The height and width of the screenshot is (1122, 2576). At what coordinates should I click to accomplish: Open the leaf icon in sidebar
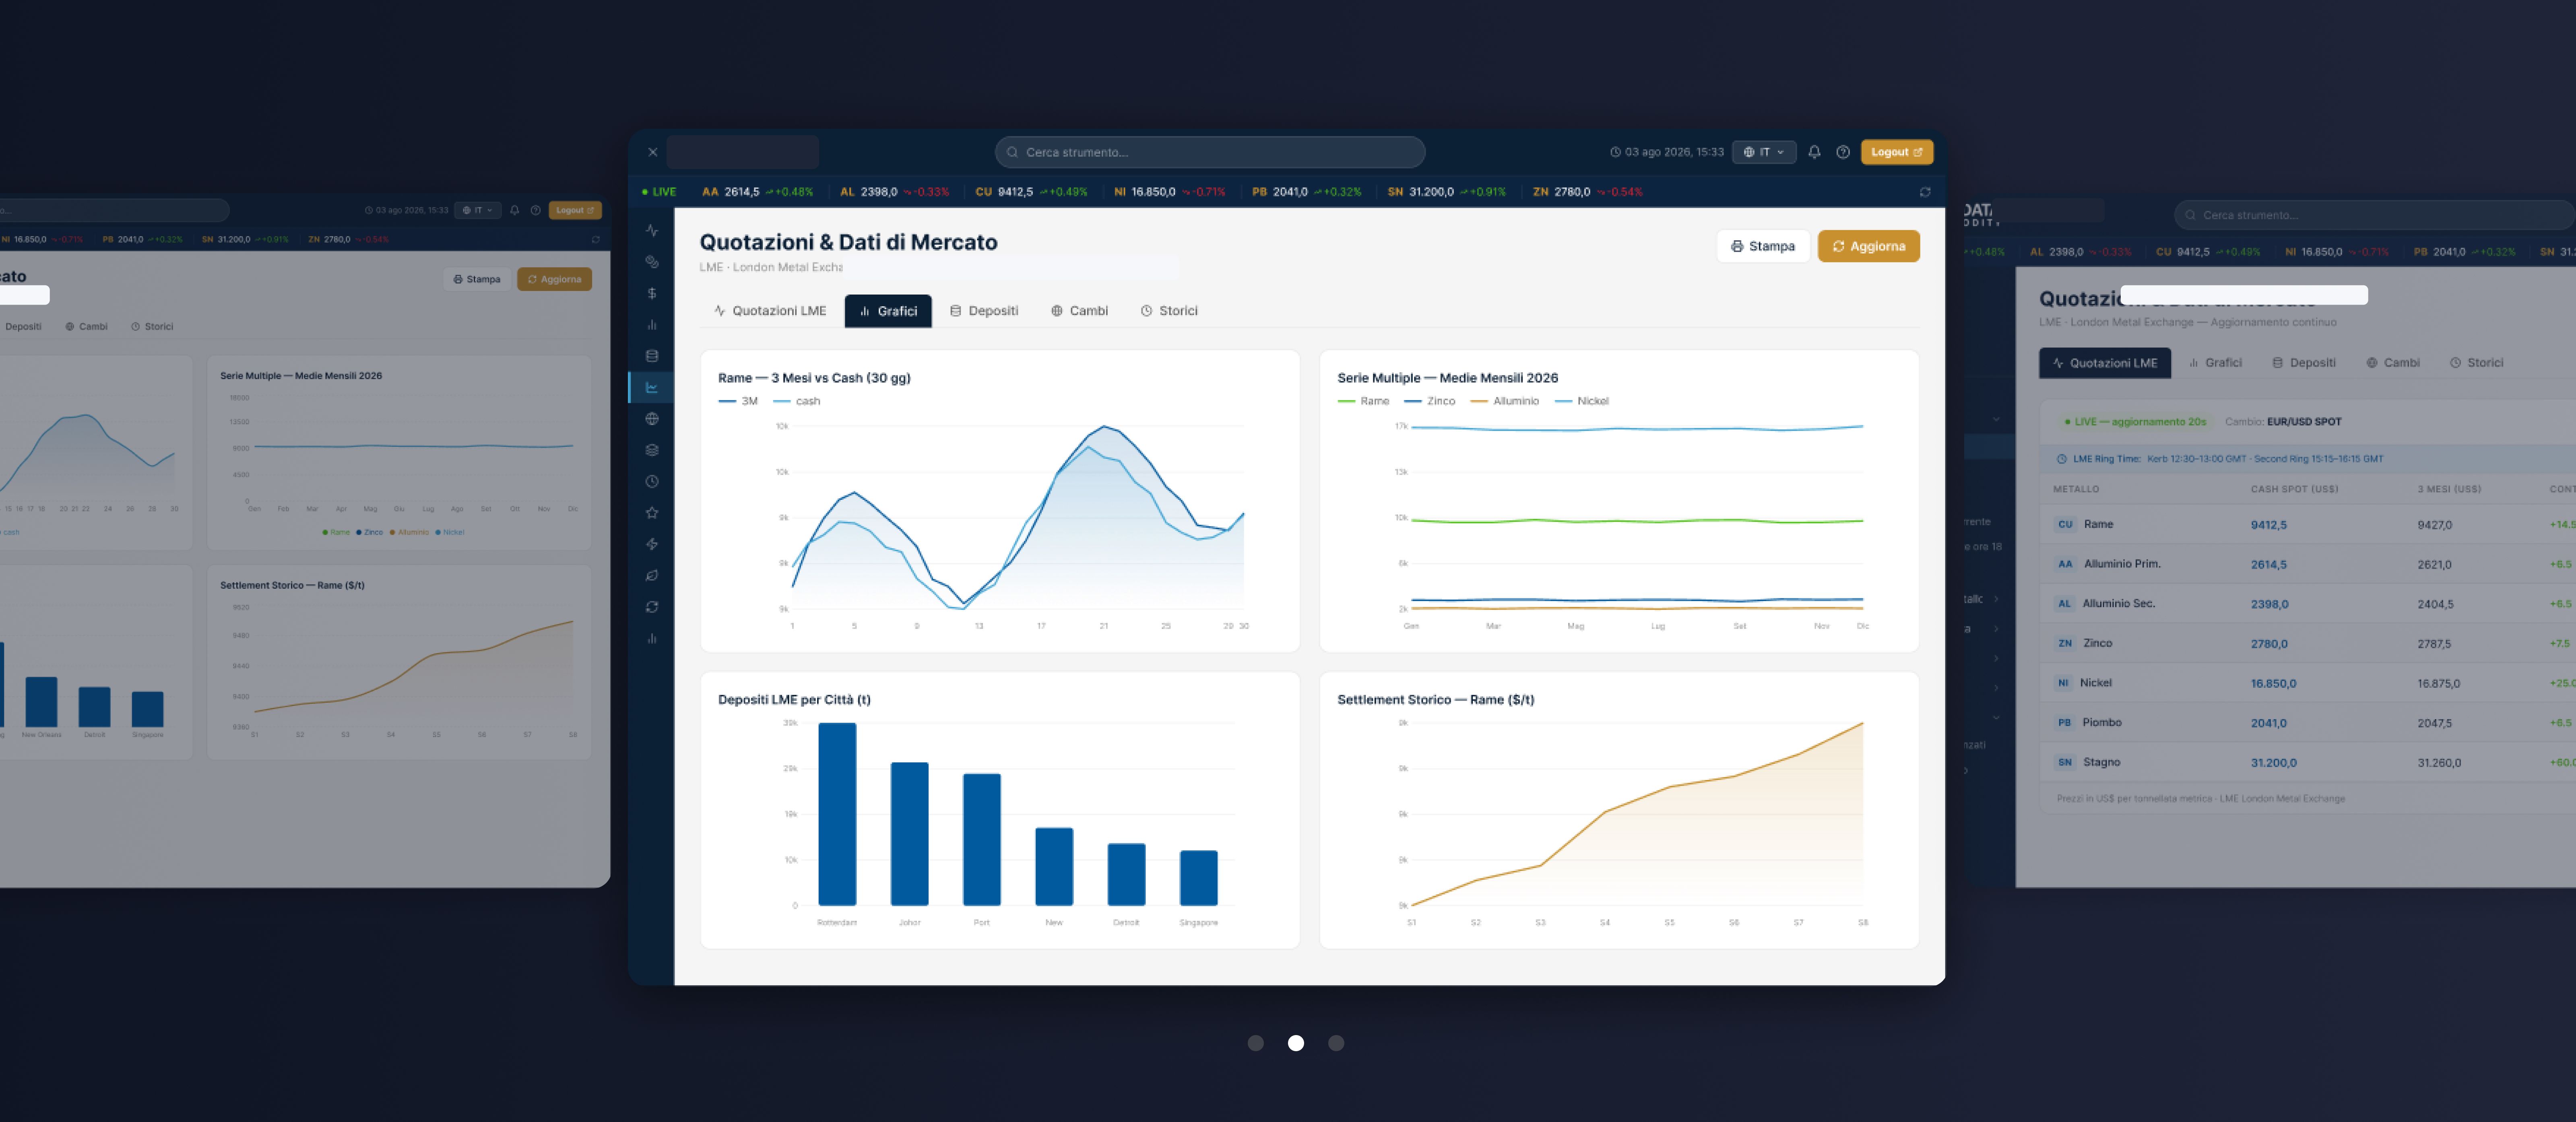pos(652,575)
